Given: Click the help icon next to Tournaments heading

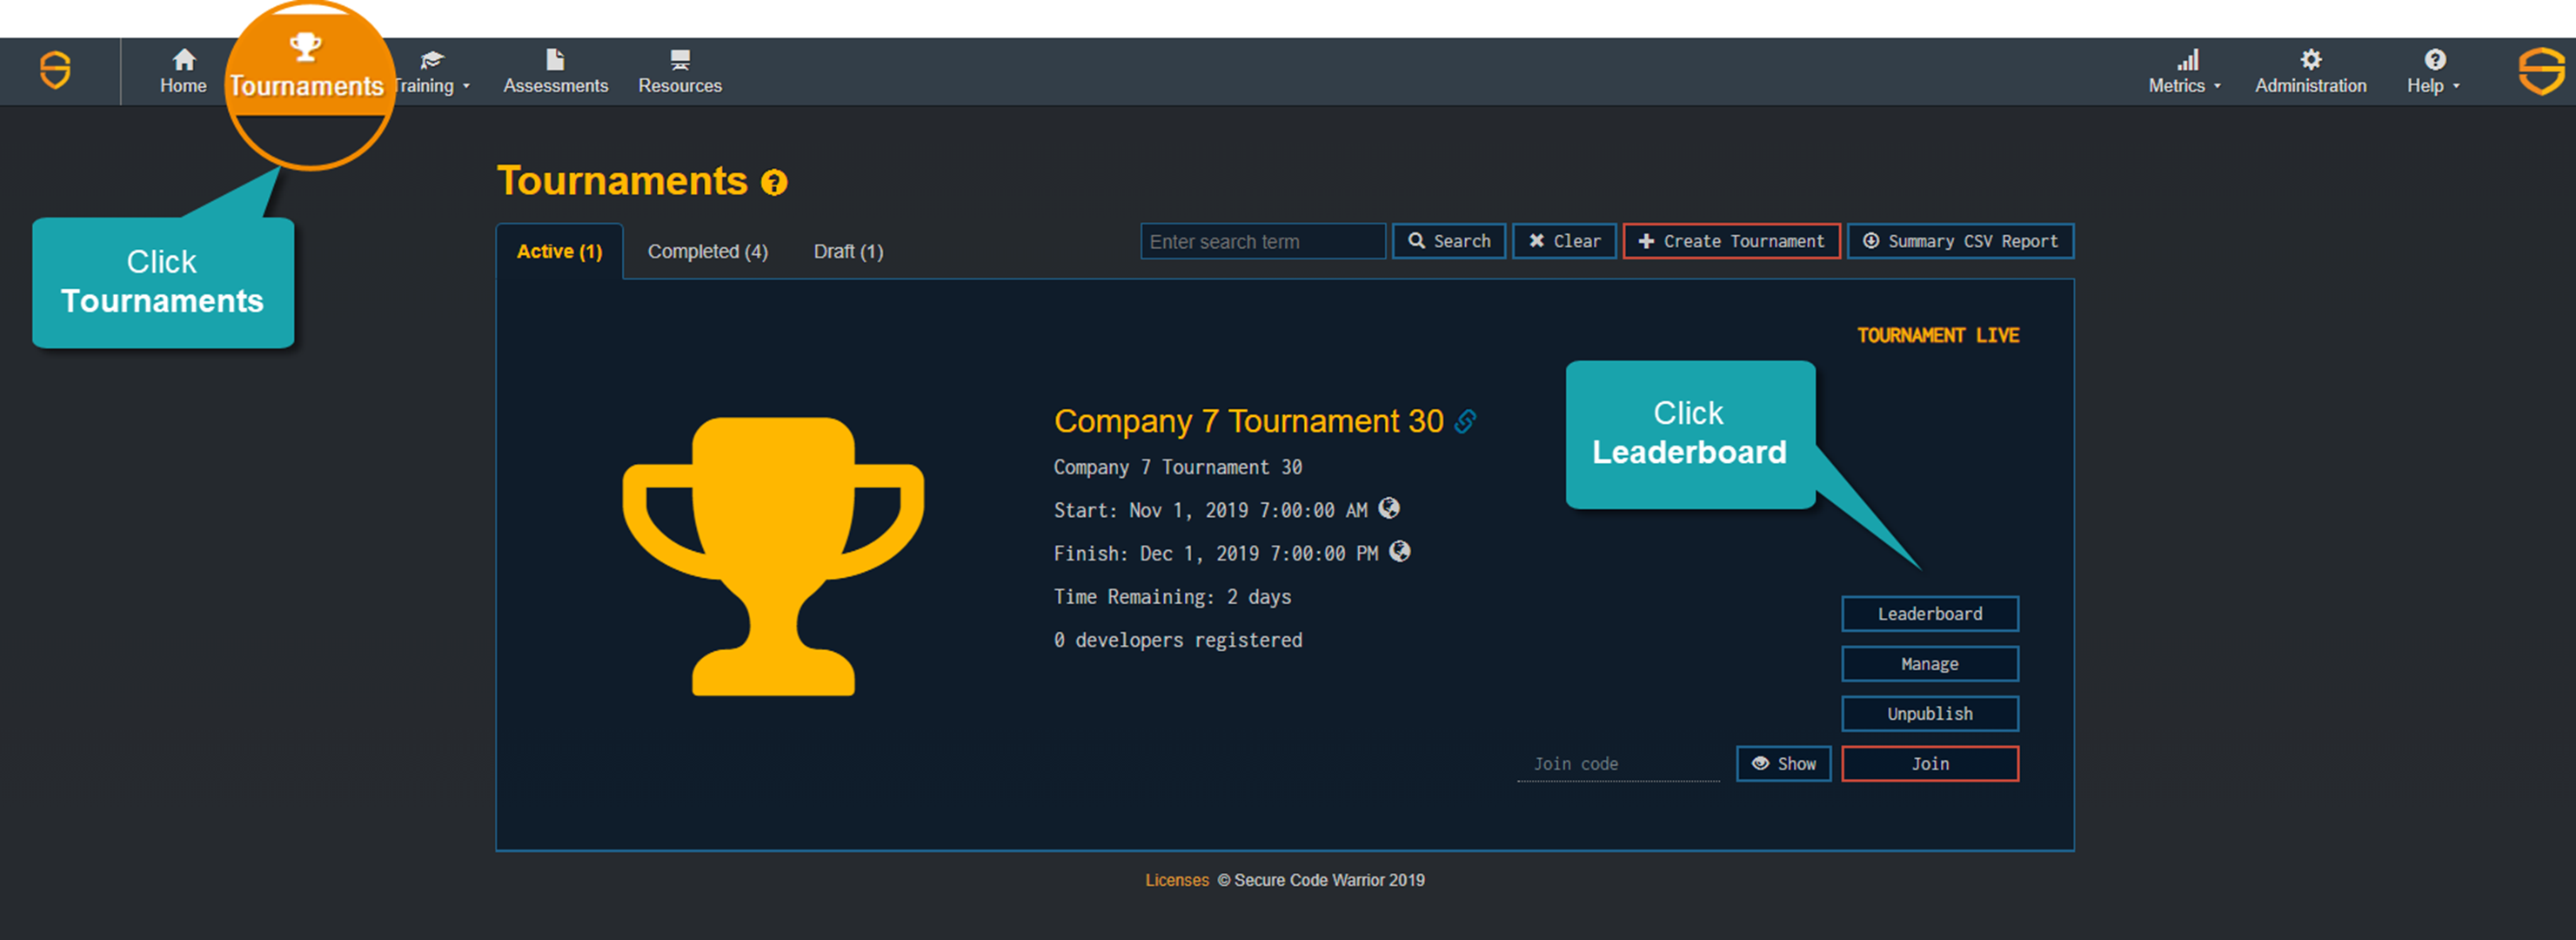Looking at the screenshot, I should pyautogui.click(x=773, y=182).
